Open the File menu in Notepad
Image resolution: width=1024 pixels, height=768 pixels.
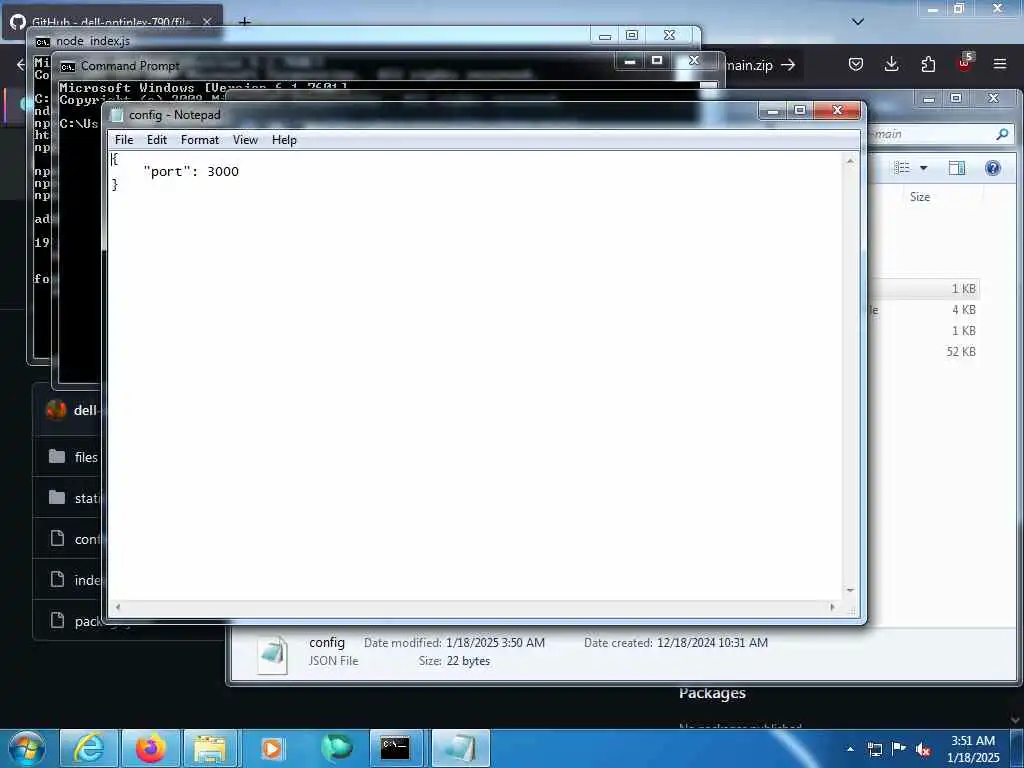(123, 140)
